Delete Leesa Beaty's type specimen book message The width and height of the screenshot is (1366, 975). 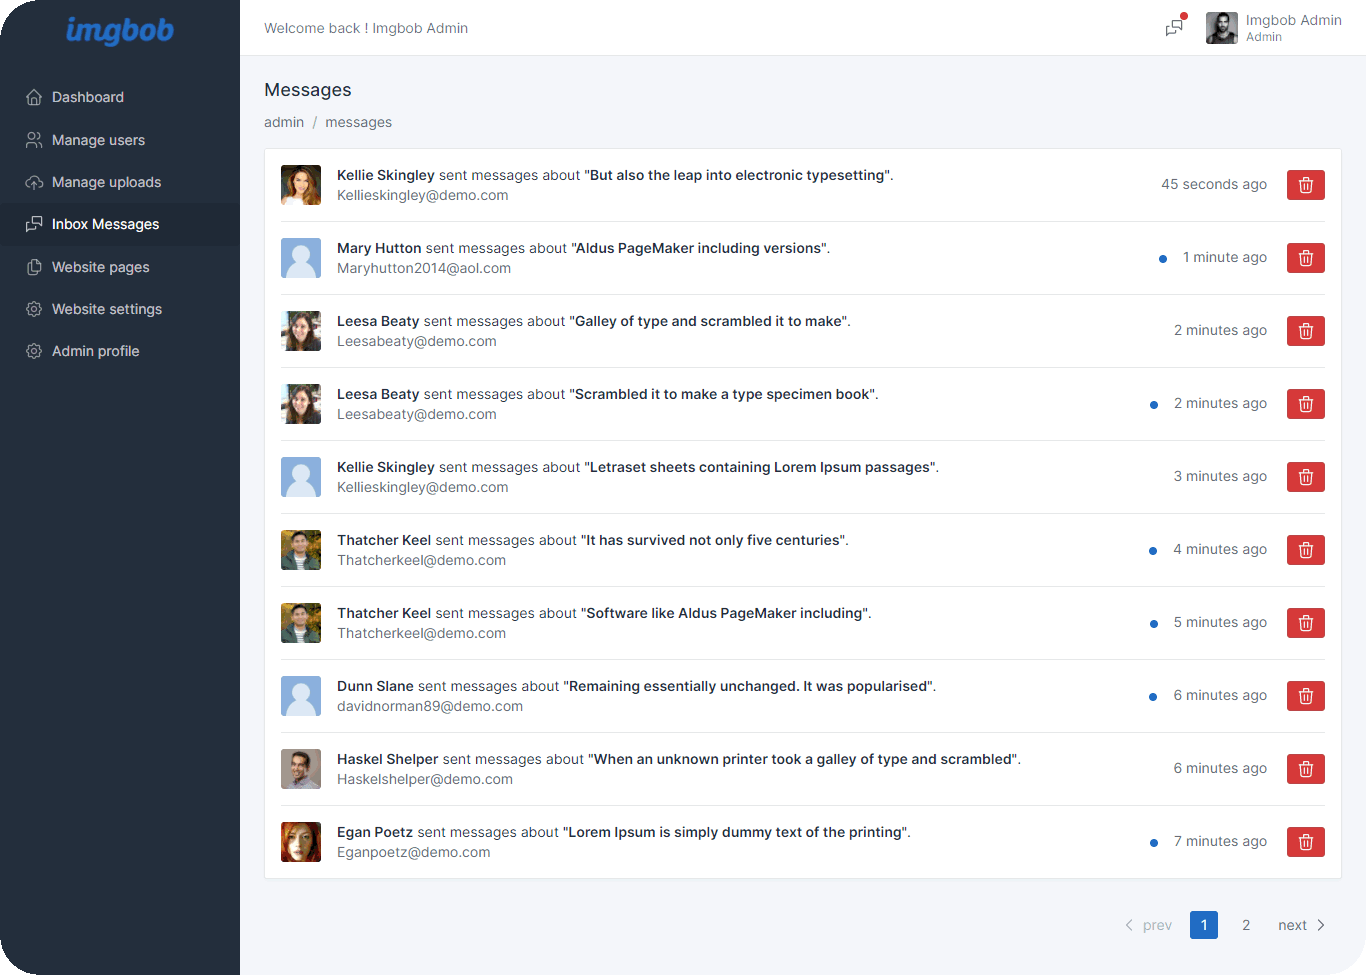point(1306,404)
